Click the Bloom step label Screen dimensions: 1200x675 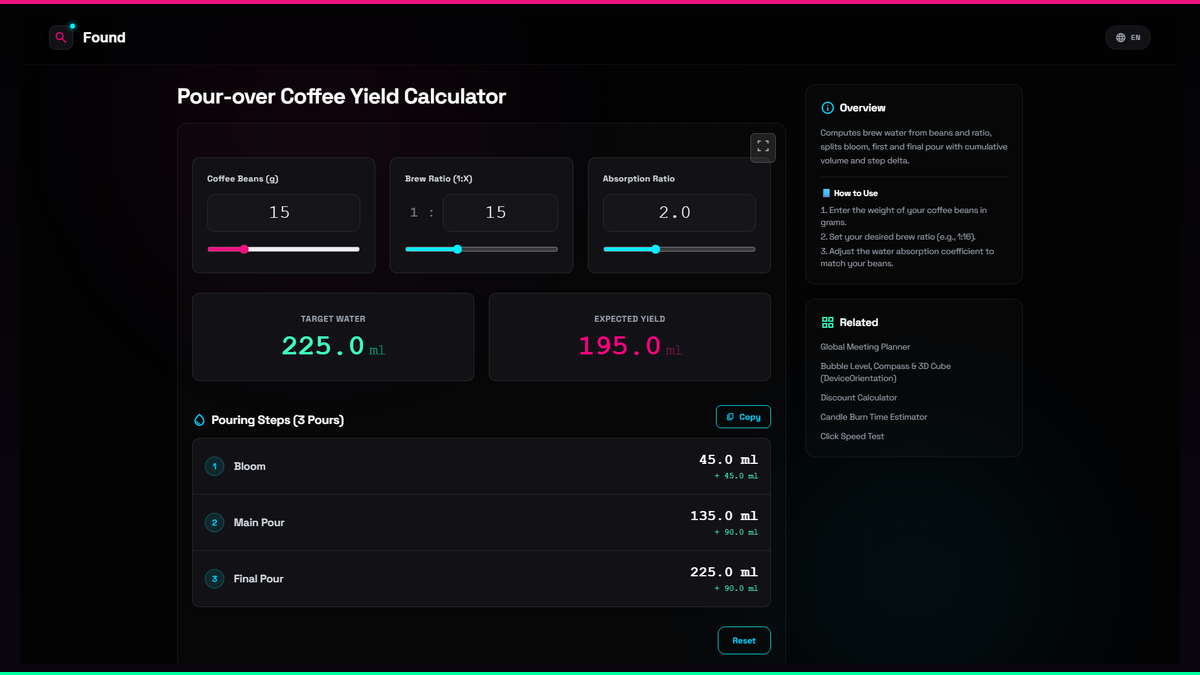click(x=250, y=466)
